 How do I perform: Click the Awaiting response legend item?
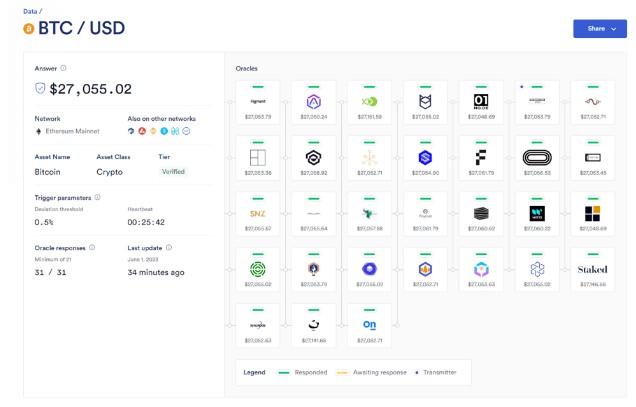380,372
